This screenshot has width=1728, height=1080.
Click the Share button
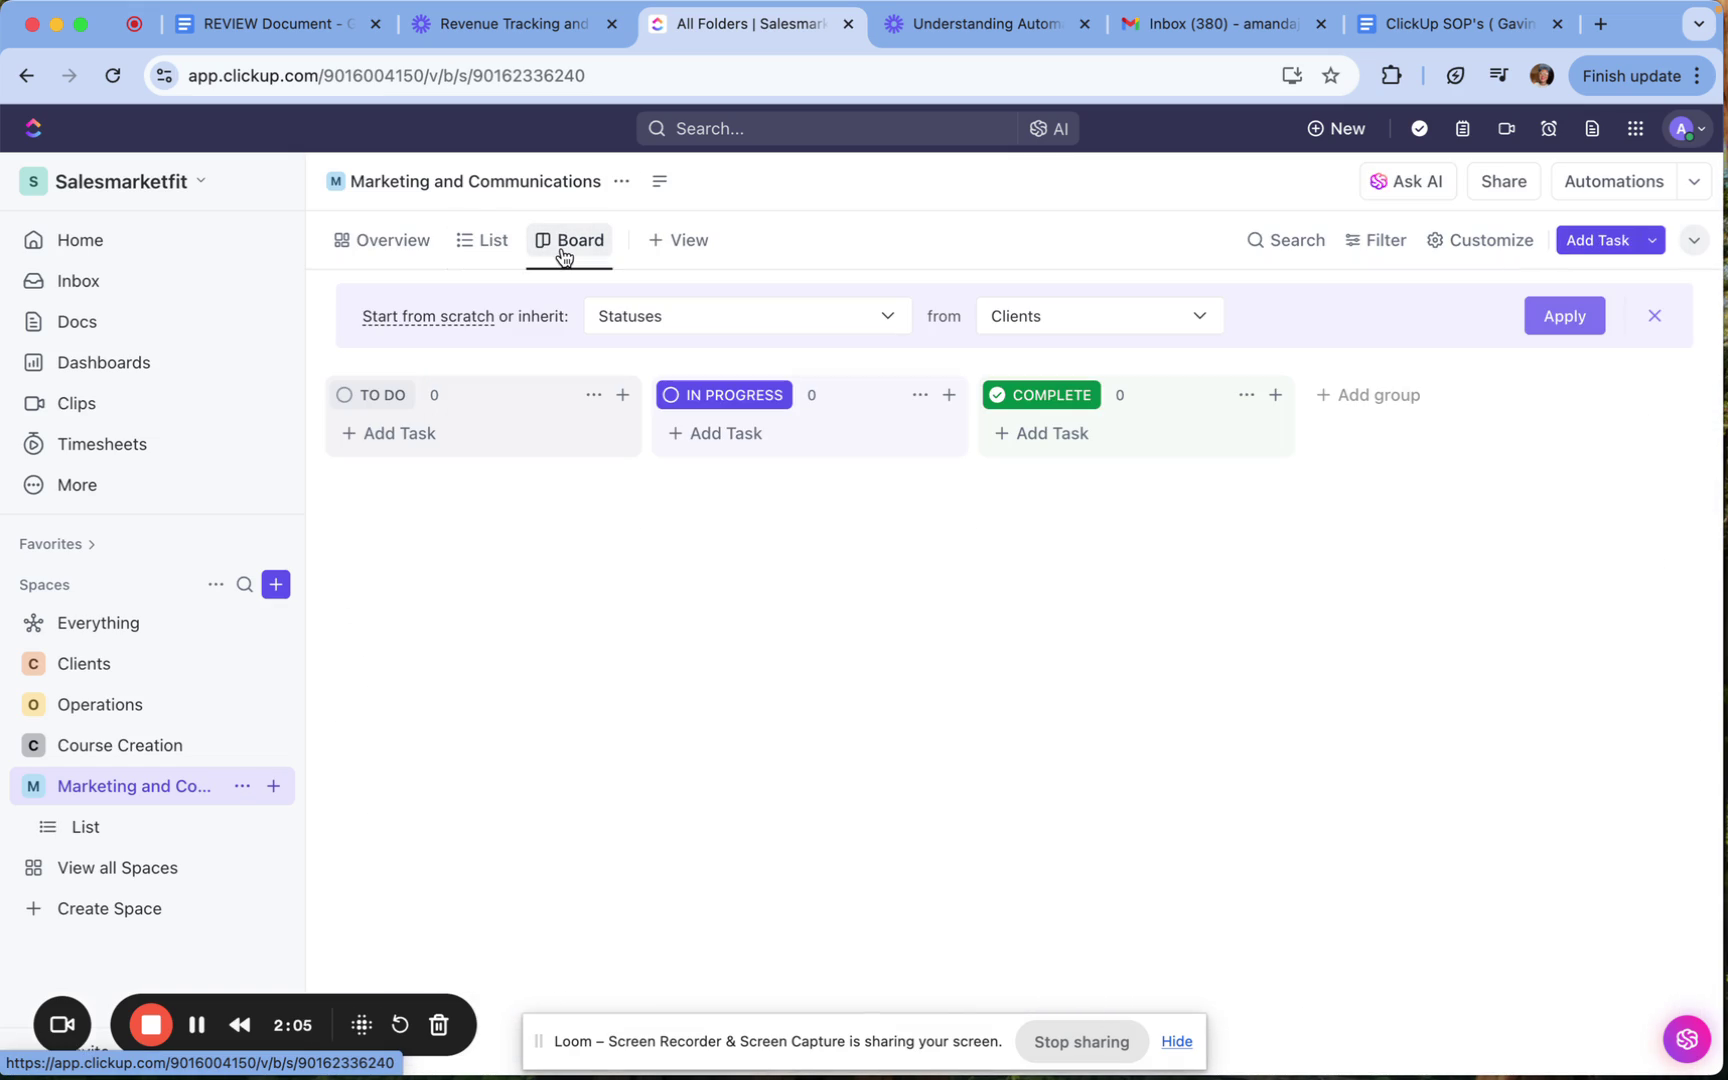pyautogui.click(x=1504, y=181)
